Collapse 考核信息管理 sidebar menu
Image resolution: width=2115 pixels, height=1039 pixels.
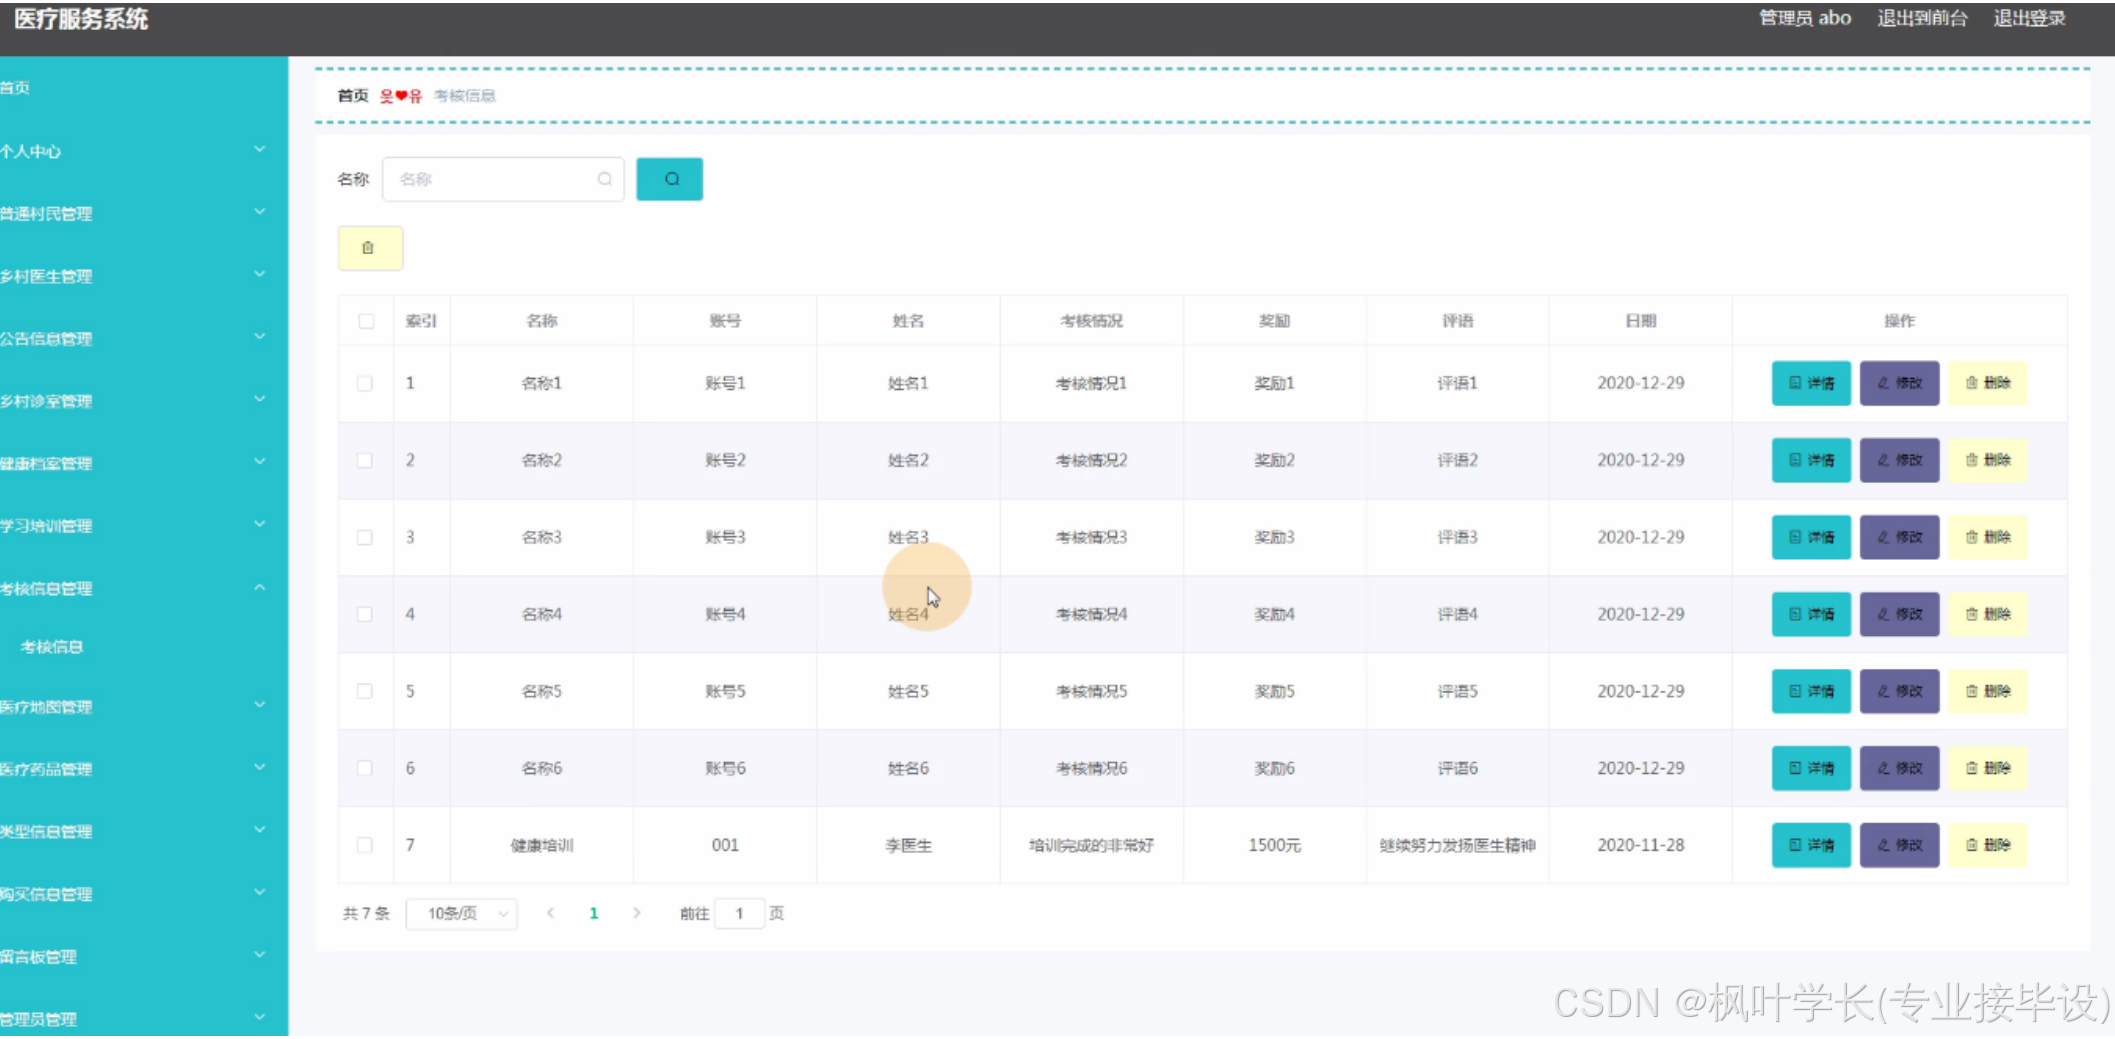point(144,588)
